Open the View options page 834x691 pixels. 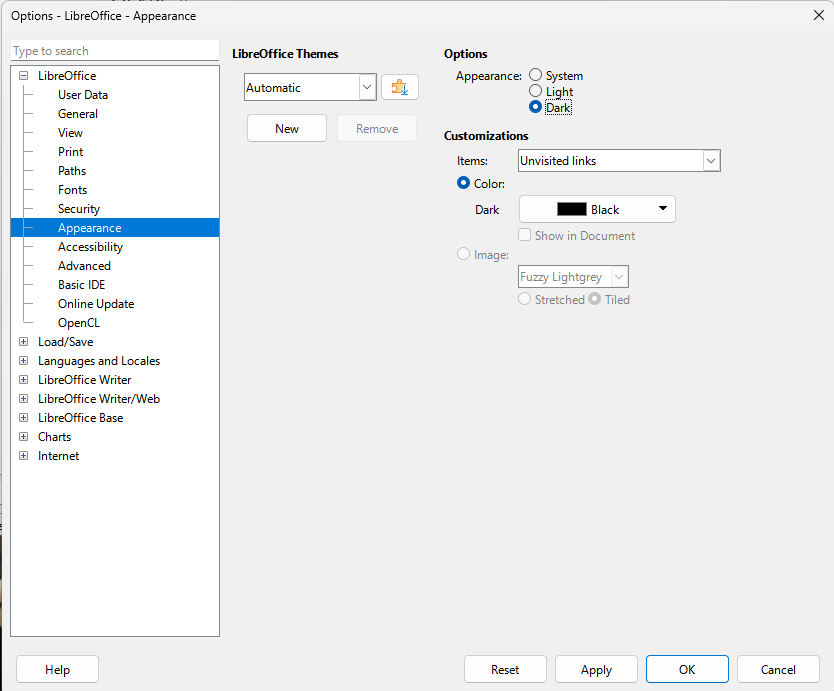[70, 132]
